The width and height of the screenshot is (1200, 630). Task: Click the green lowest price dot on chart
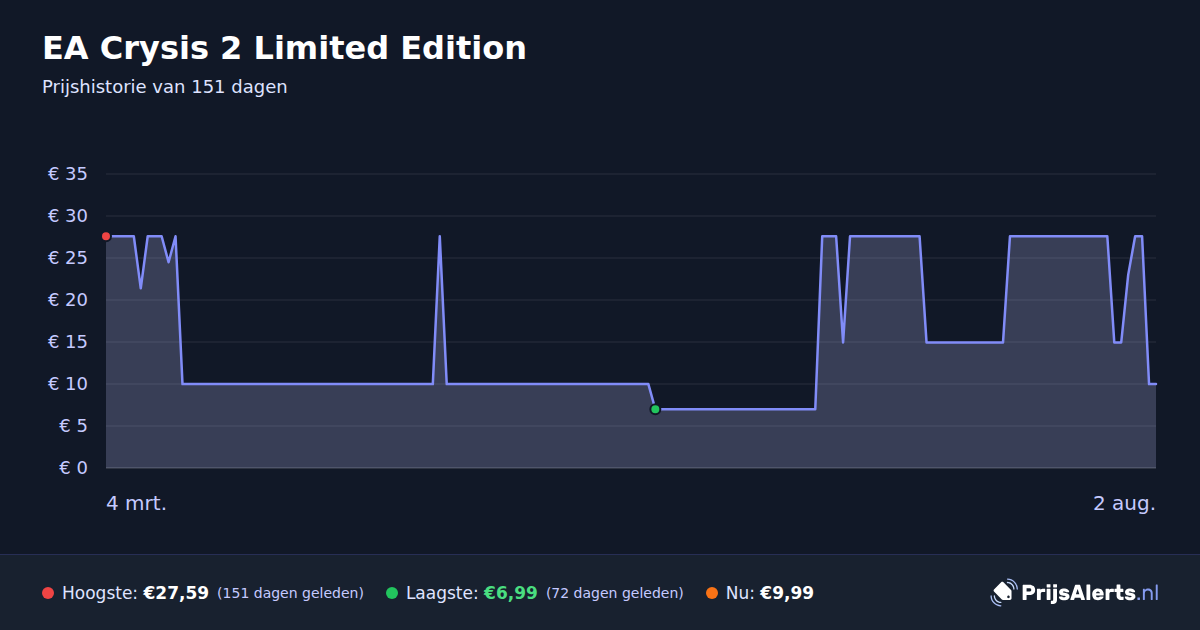pos(655,409)
